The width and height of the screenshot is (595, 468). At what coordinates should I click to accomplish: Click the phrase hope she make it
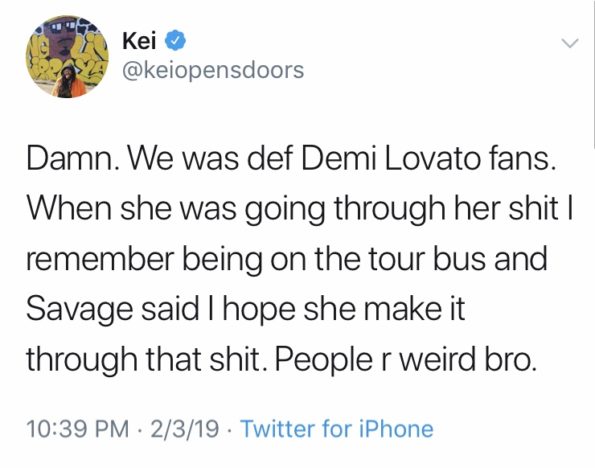tap(344, 309)
